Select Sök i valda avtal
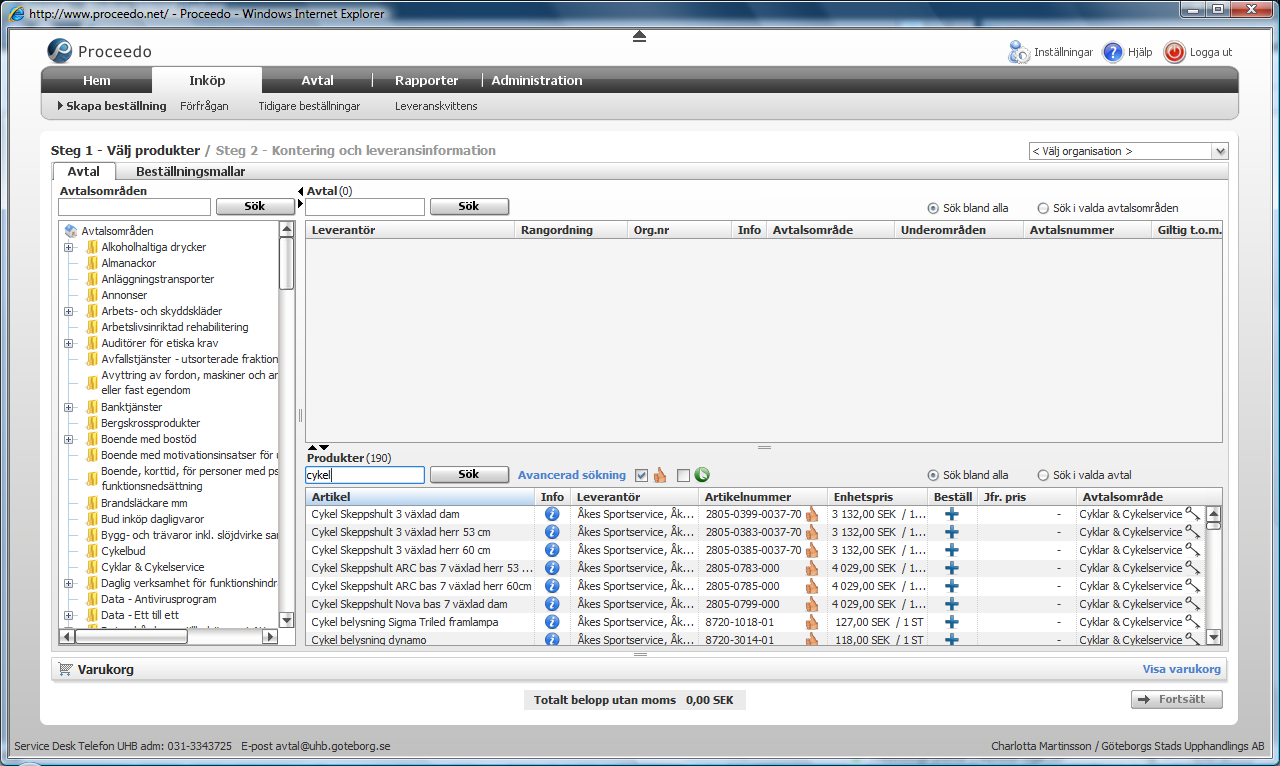The width and height of the screenshot is (1280, 766). tap(1043, 475)
